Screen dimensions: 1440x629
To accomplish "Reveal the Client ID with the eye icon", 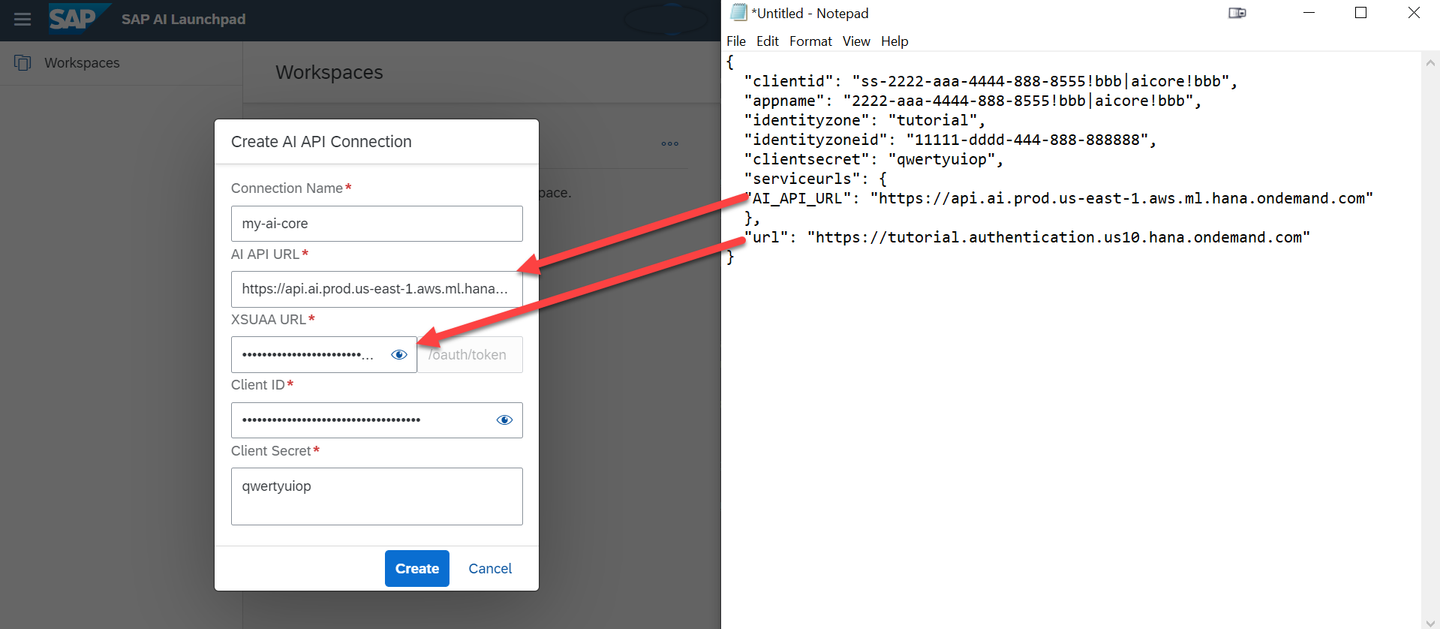I will click(504, 420).
